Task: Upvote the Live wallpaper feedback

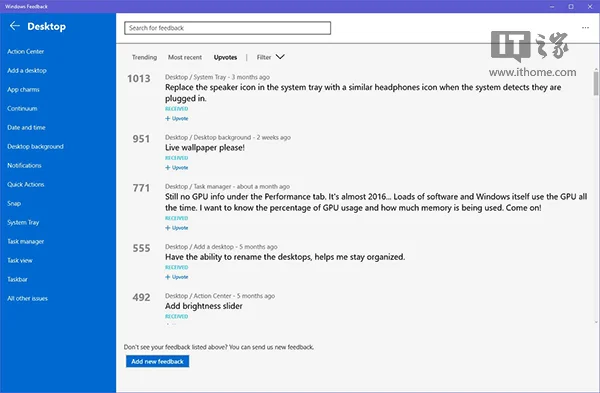Action: [176, 168]
